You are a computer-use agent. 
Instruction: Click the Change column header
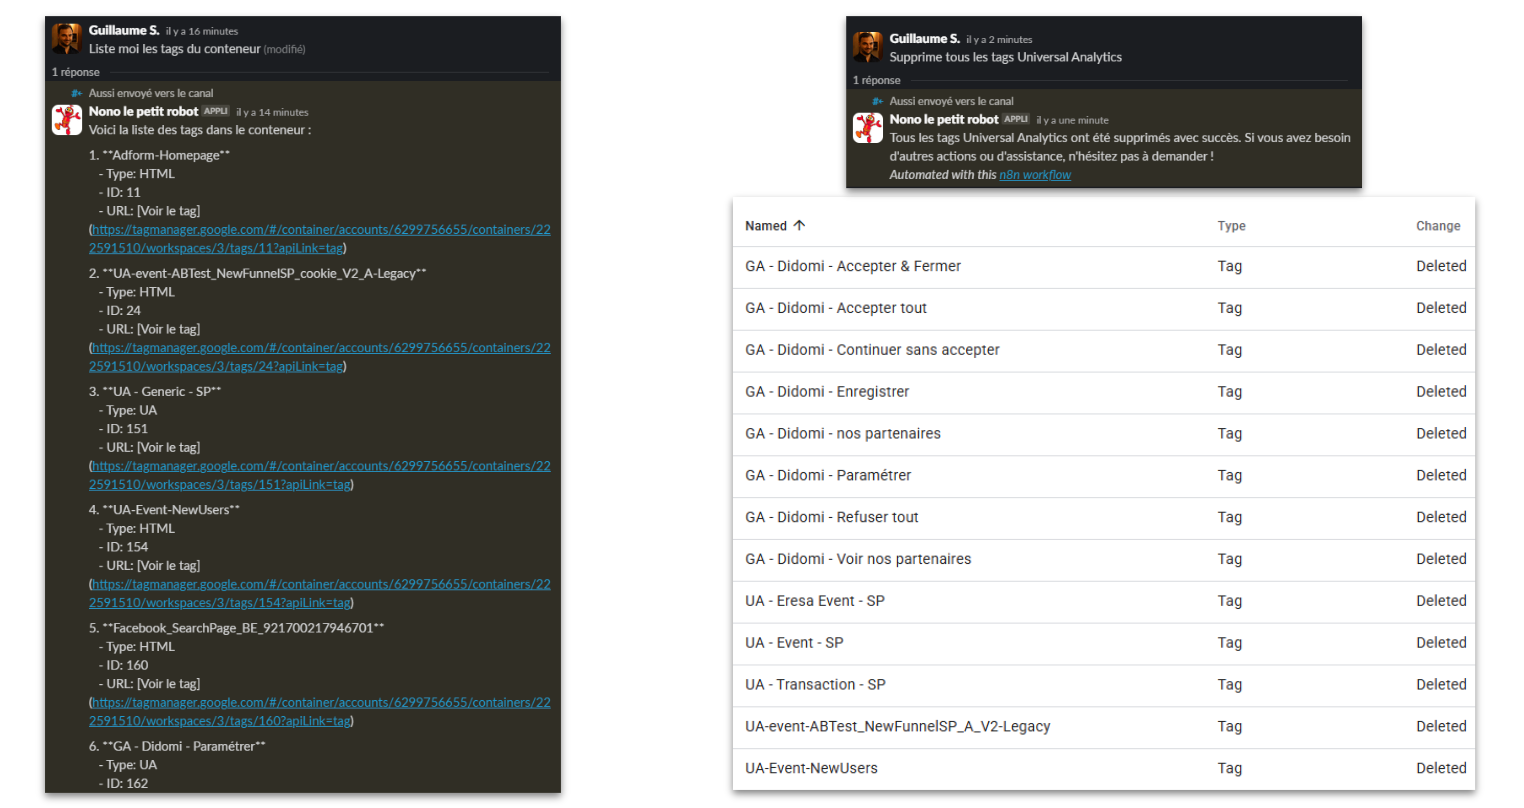[x=1438, y=226]
